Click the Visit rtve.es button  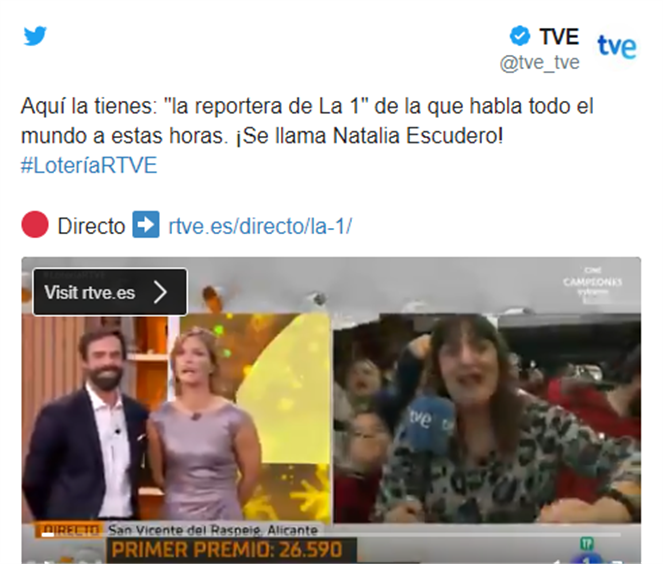[110, 292]
